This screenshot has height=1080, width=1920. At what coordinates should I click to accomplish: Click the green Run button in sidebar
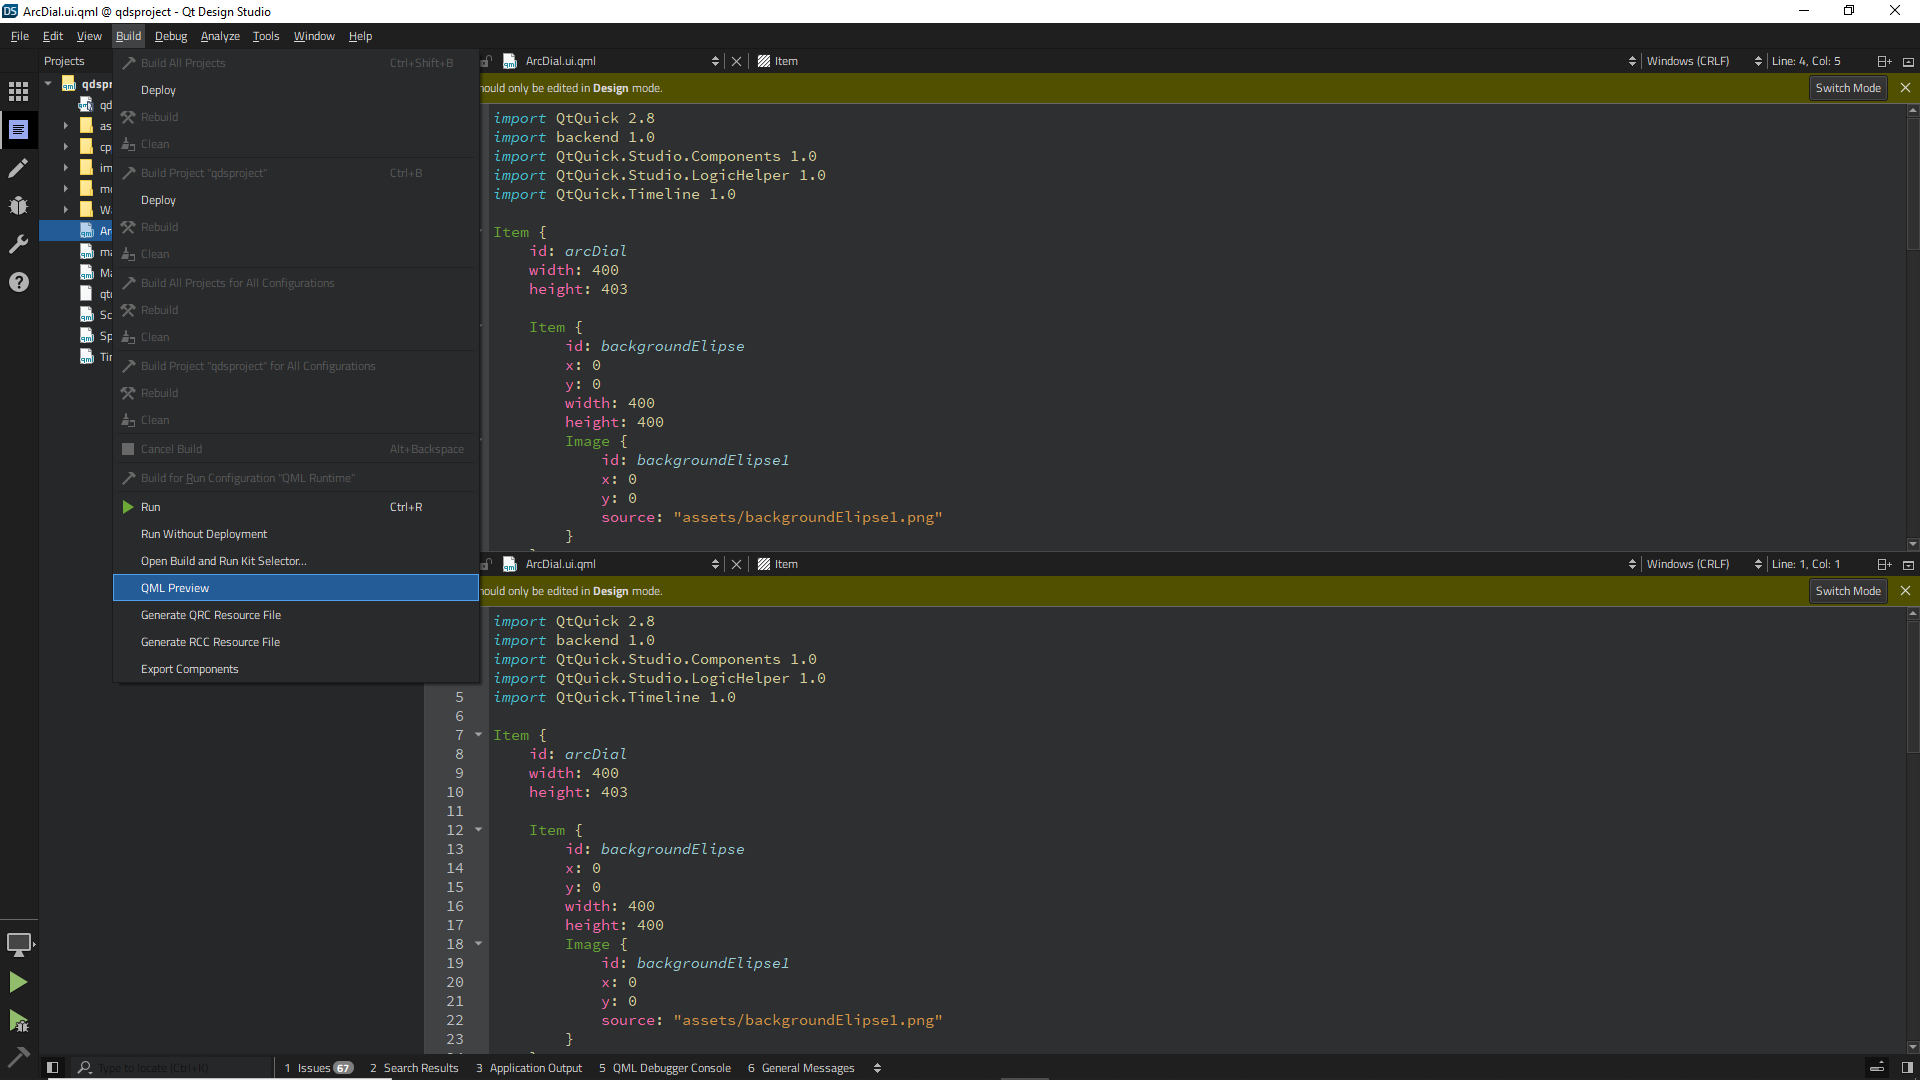[x=18, y=982]
